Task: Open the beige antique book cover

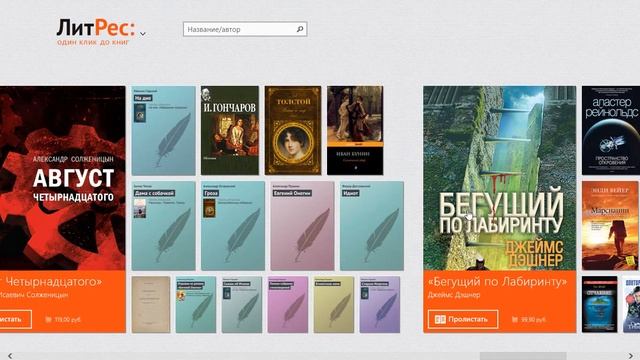Action: pos(151,304)
